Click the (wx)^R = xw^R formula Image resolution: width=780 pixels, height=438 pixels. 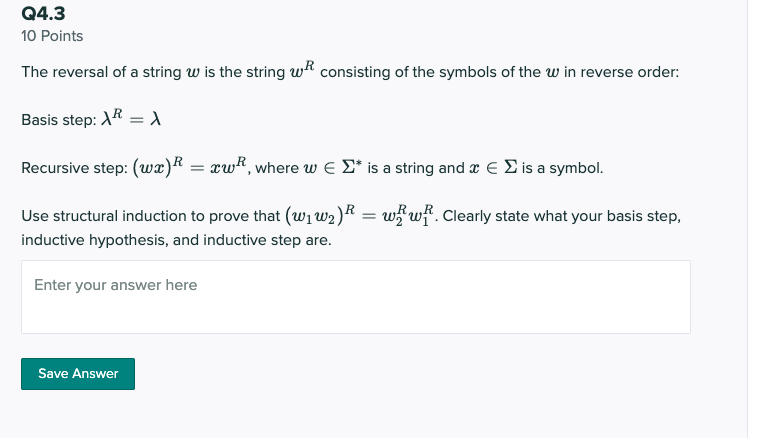click(x=190, y=167)
